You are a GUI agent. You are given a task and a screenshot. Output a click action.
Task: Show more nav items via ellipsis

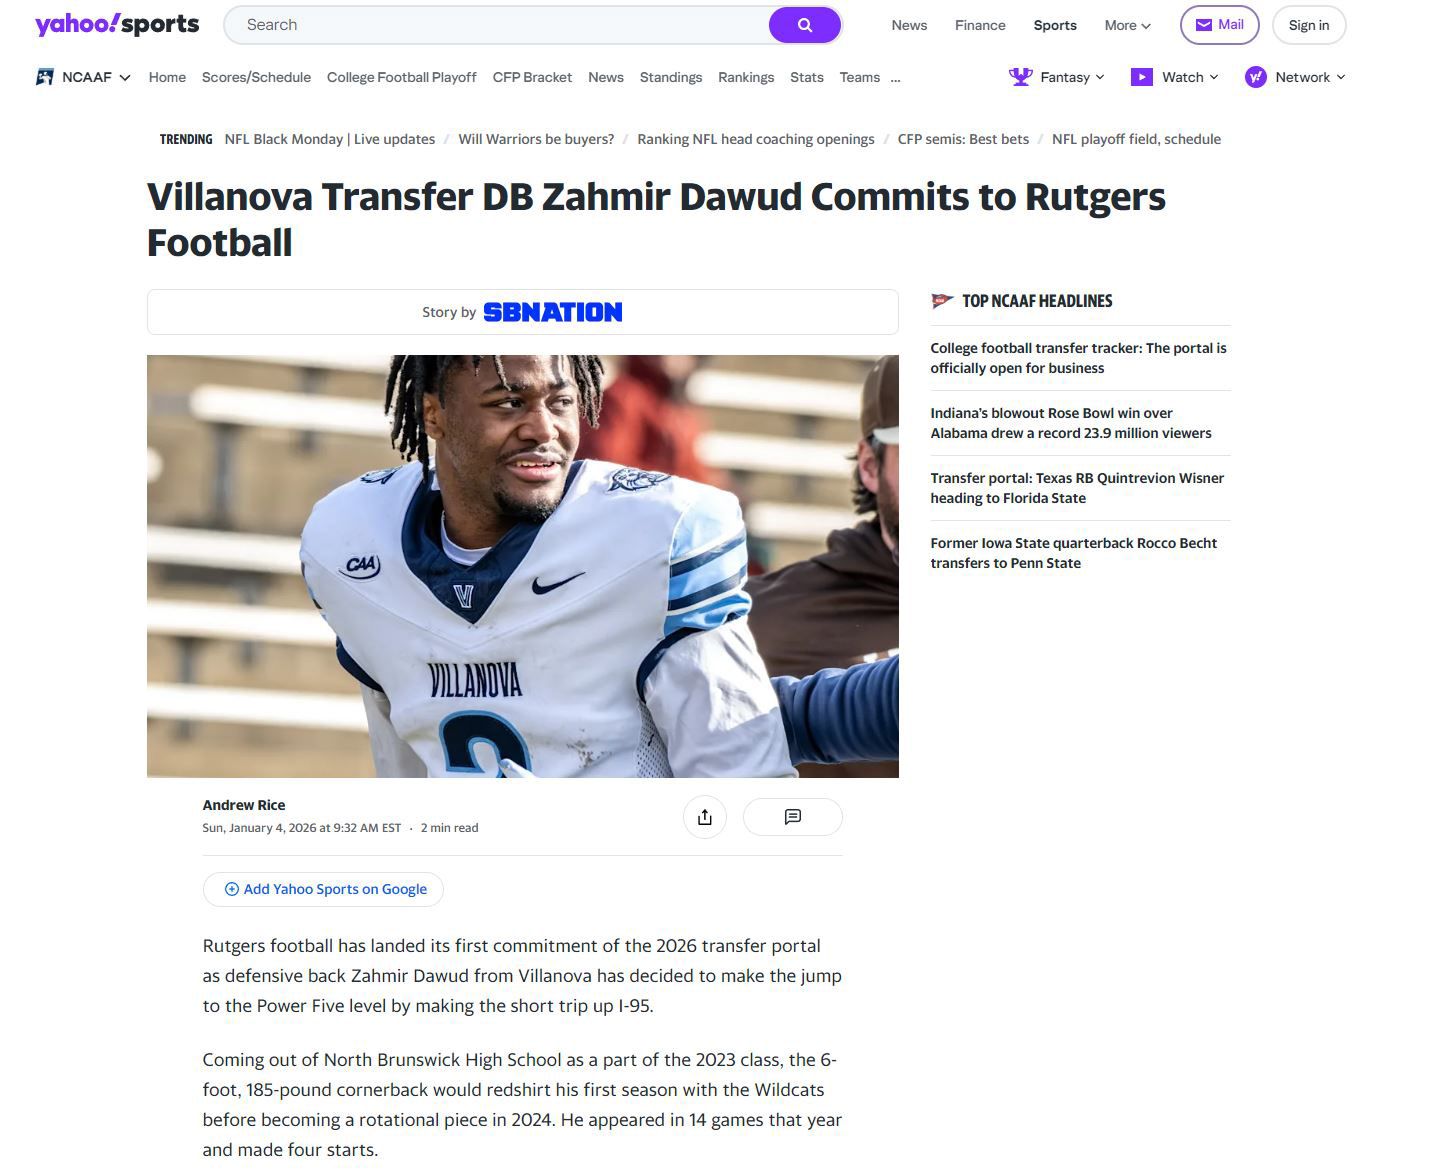[x=895, y=77]
